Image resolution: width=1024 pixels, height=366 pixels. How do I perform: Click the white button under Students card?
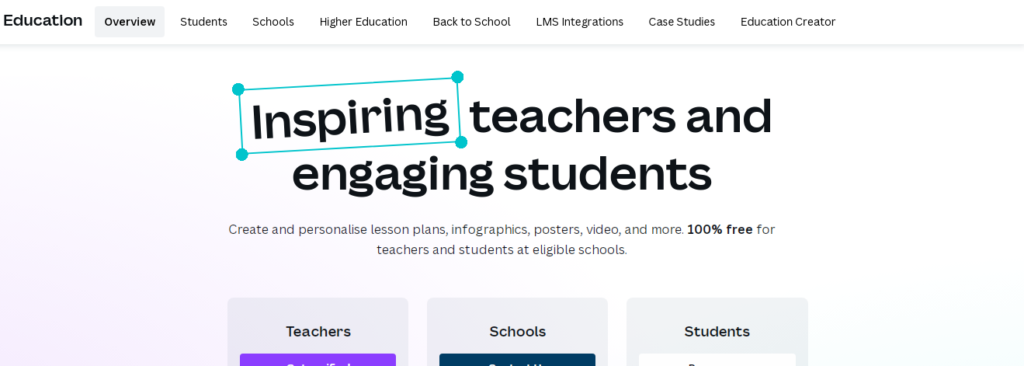click(717, 360)
